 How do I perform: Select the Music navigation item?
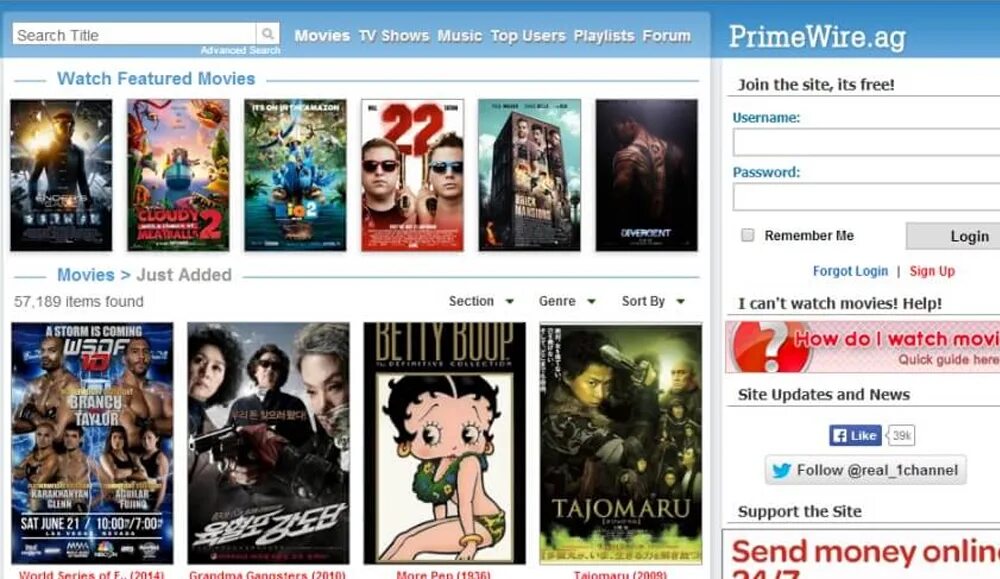pos(459,36)
